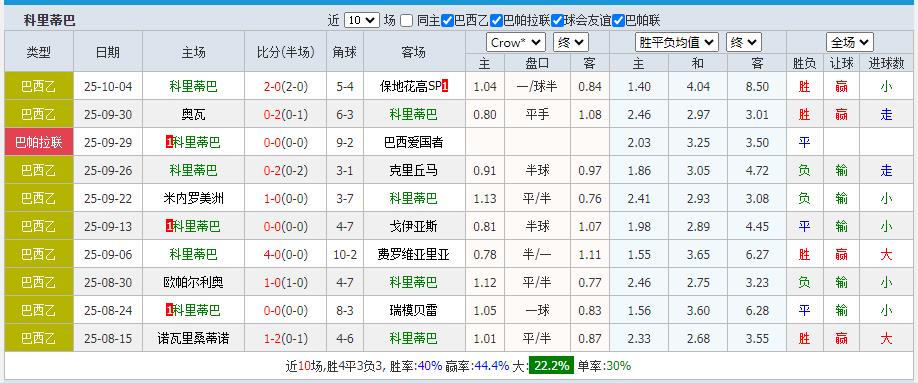
Task: Select the 日期 column header
Action: [108, 52]
